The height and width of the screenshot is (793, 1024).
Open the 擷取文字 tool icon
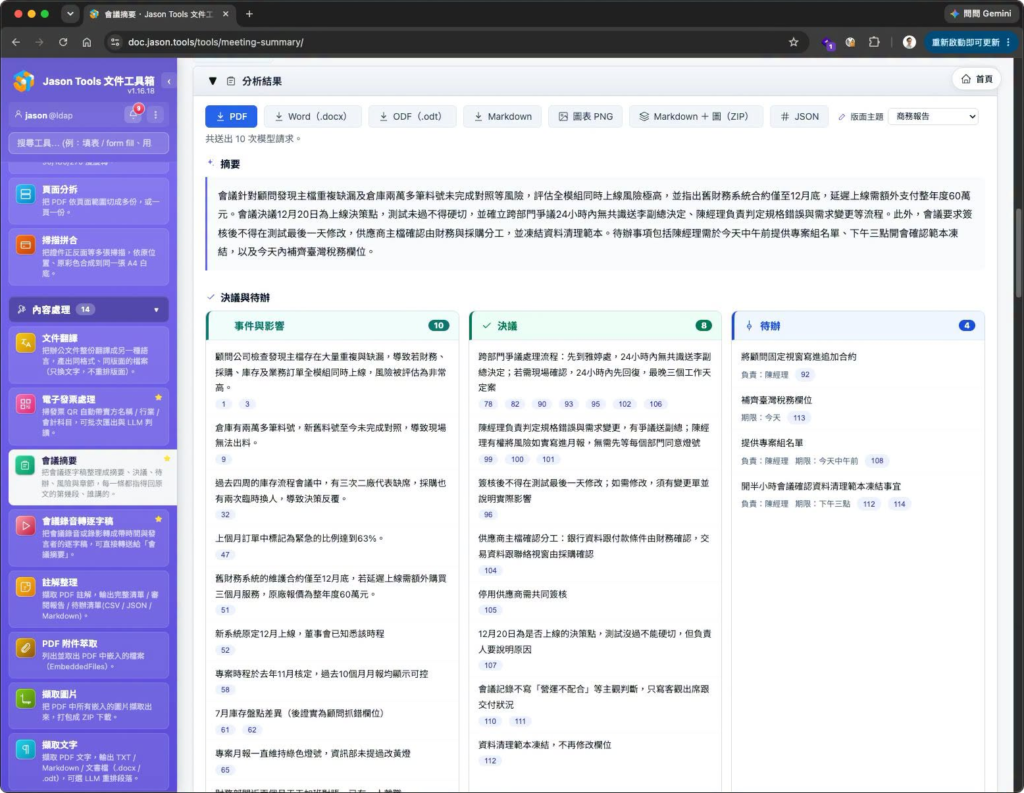(25, 749)
